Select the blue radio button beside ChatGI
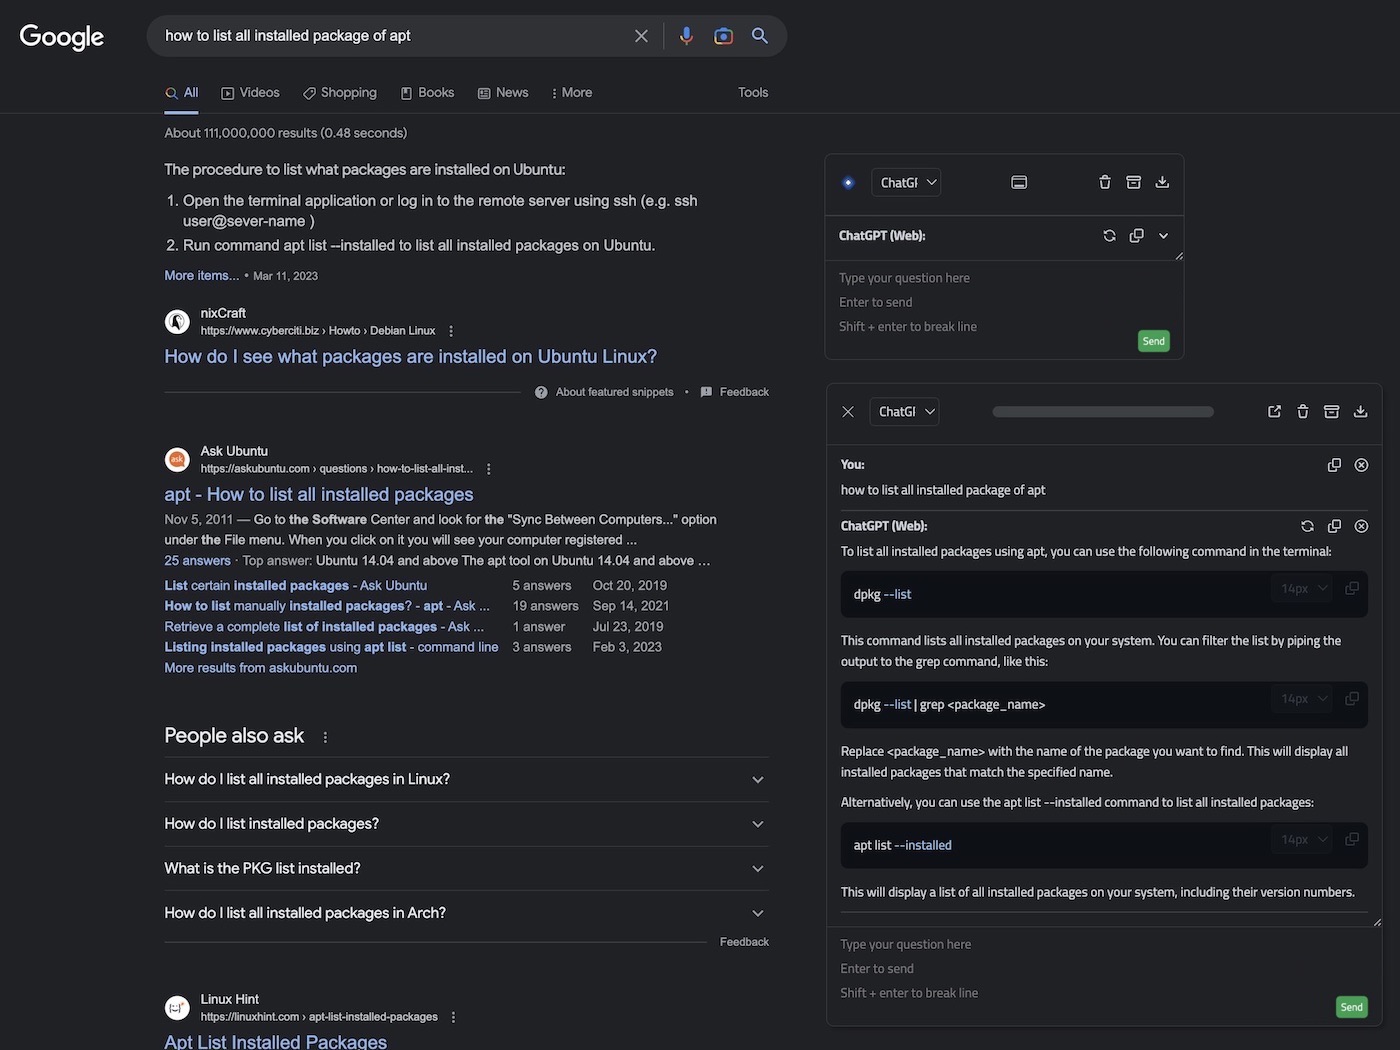The height and width of the screenshot is (1050, 1400). pos(848,182)
